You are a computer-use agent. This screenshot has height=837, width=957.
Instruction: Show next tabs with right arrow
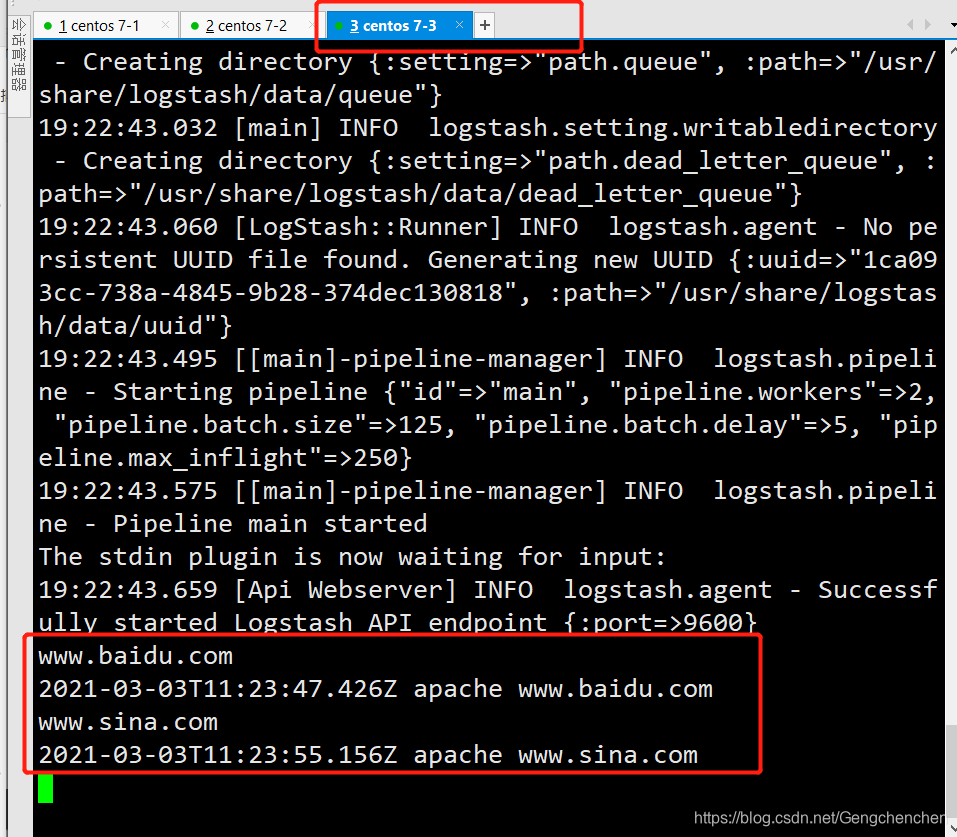[928, 24]
